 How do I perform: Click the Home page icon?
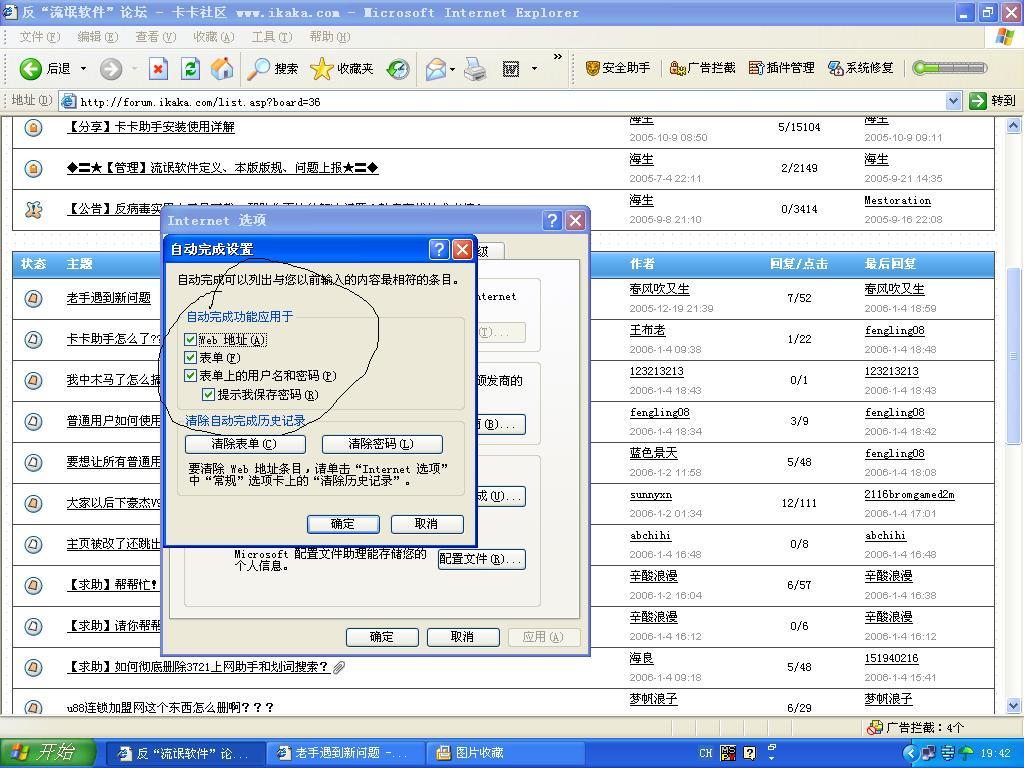pyautogui.click(x=221, y=69)
